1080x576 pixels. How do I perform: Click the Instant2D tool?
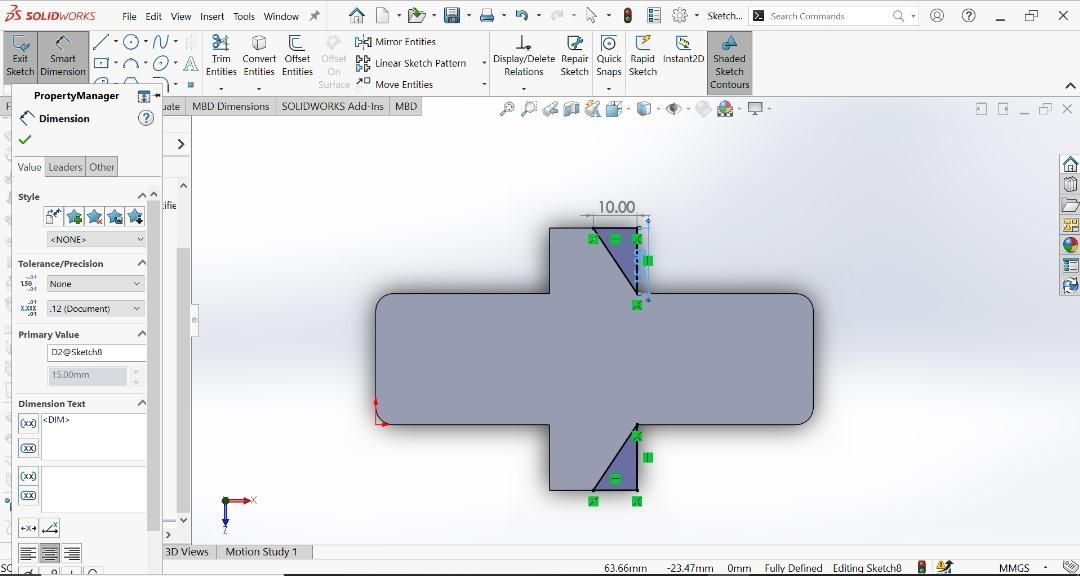(x=683, y=55)
